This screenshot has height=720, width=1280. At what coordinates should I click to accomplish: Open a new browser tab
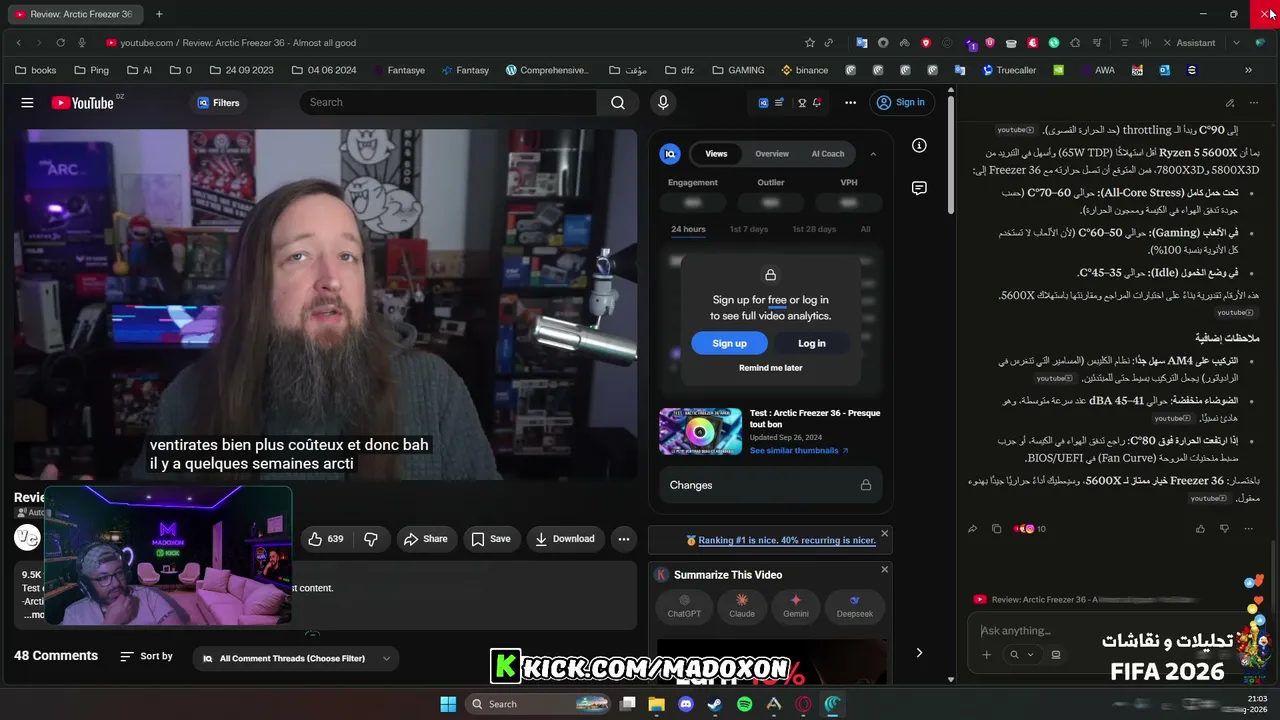click(x=159, y=14)
